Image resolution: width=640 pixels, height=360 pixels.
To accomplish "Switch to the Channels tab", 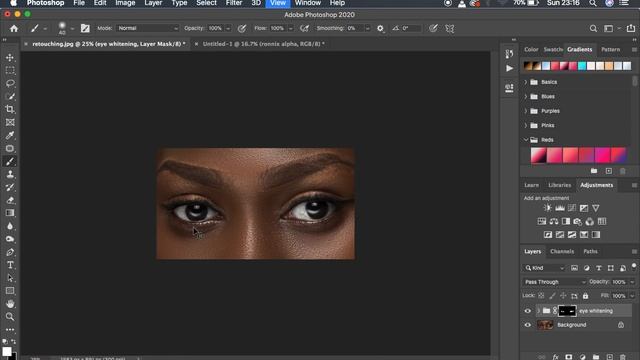I will 562,251.
